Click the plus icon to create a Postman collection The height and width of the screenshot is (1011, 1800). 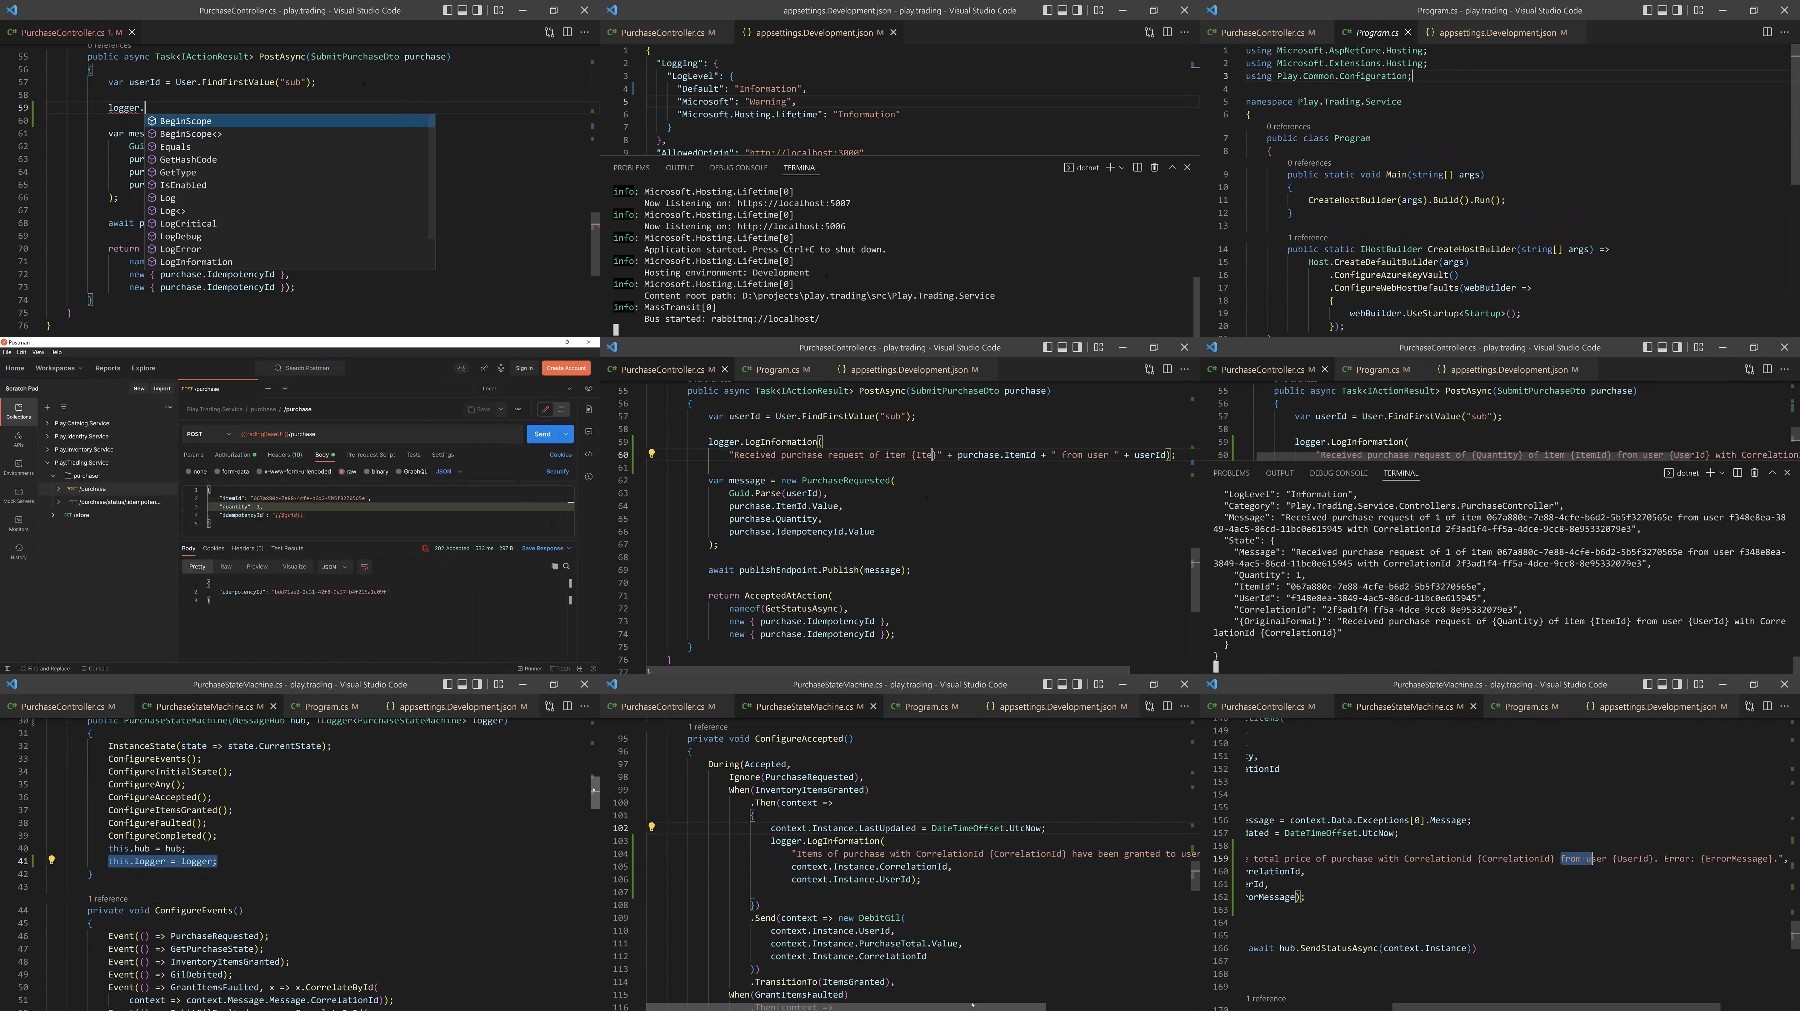pyautogui.click(x=49, y=407)
